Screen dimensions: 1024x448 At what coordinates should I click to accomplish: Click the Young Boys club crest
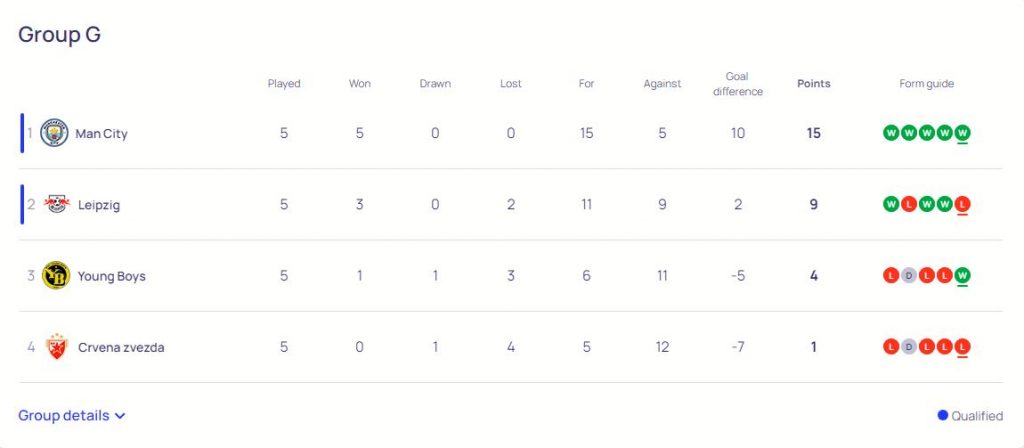[56, 275]
